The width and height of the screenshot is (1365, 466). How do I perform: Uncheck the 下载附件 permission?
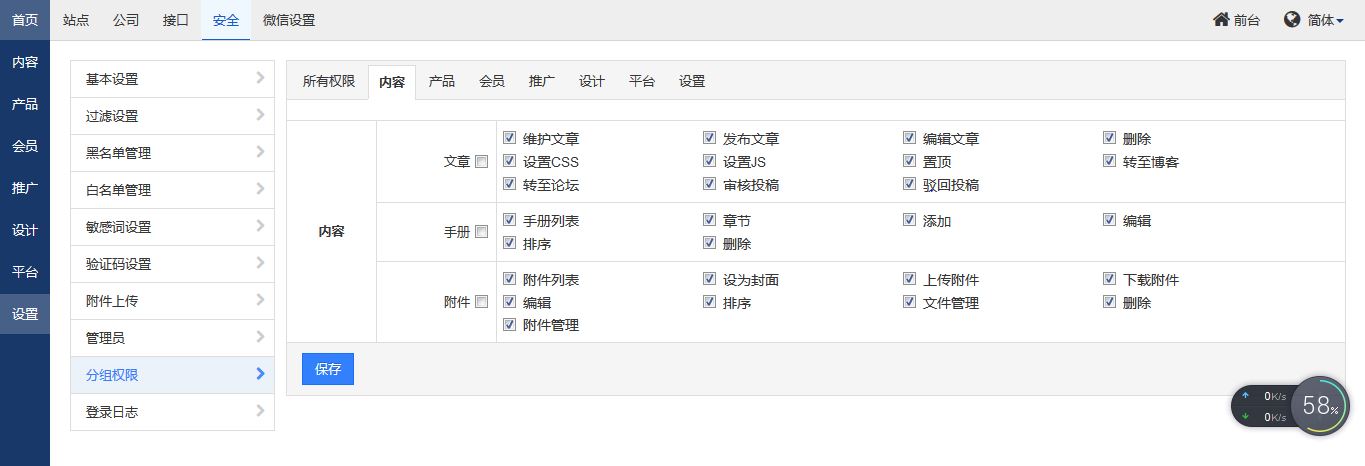pos(1110,279)
